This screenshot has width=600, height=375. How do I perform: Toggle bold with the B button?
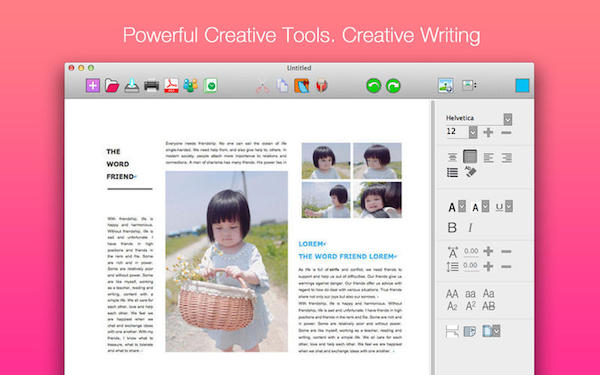pos(452,228)
